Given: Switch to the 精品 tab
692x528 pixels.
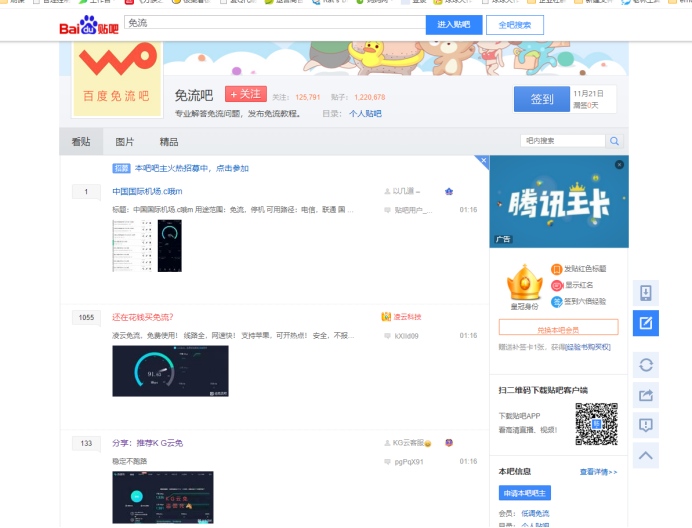Looking at the screenshot, I should click(169, 142).
